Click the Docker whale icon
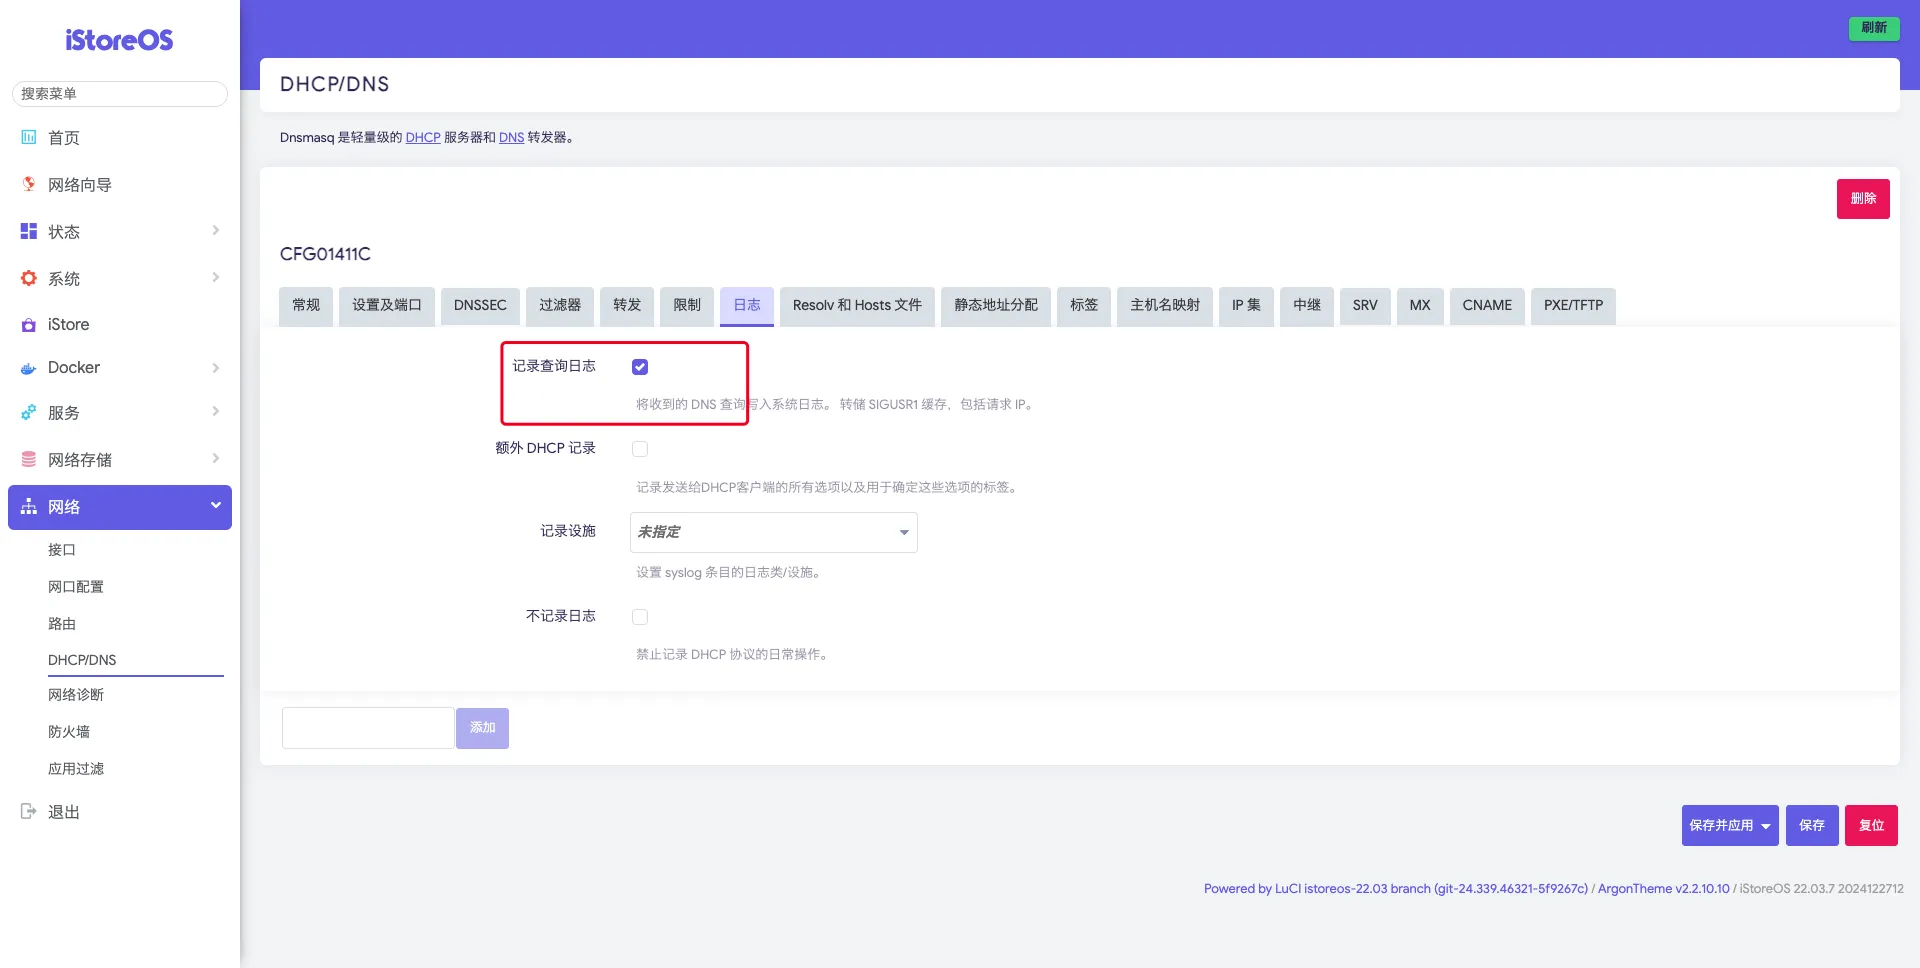This screenshot has height=968, width=1920. coord(29,368)
